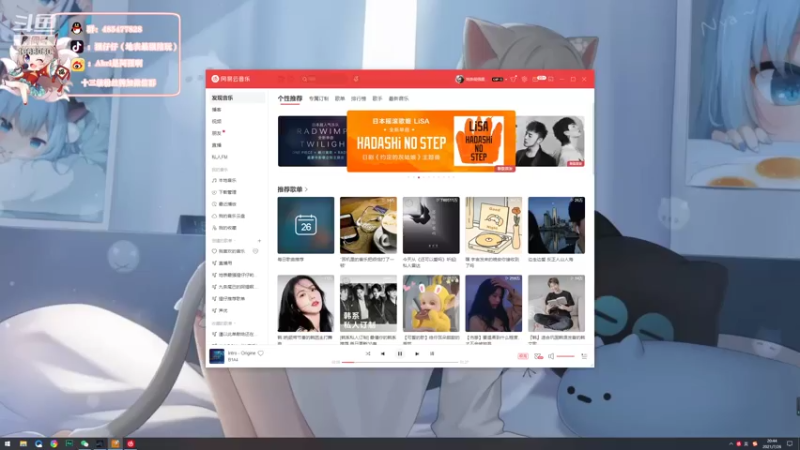Viewport: 800px width, 450px height.
Task: Adjust the volume slider
Action: click(566, 356)
